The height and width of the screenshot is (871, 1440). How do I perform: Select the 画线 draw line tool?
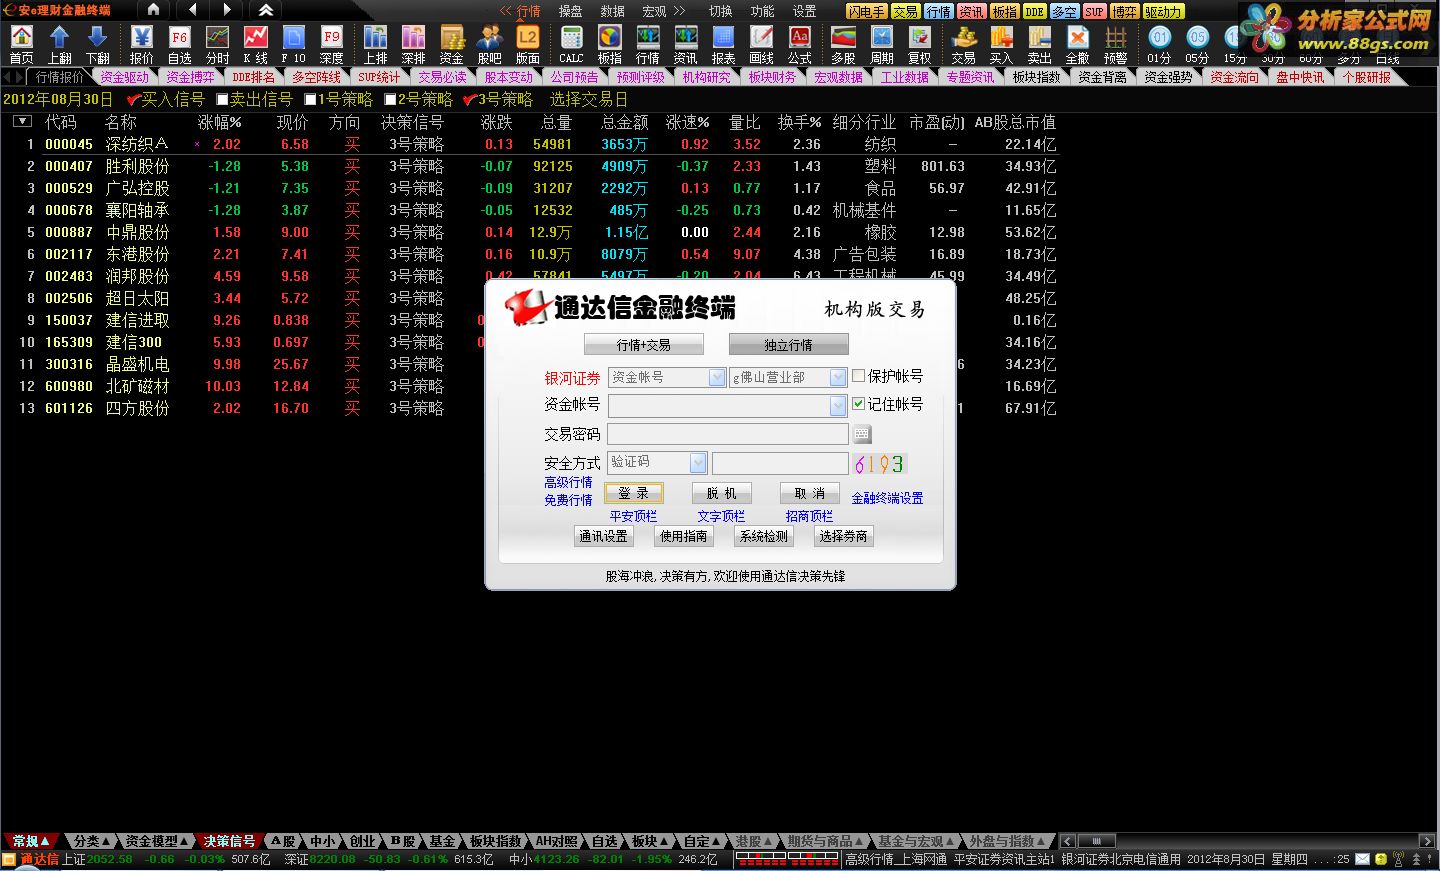(x=761, y=44)
